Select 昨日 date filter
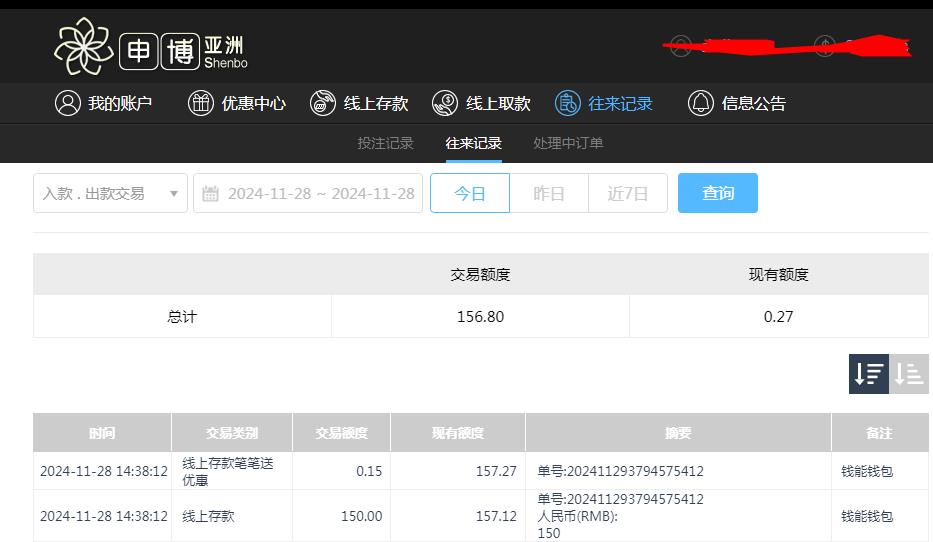This screenshot has width=933, height=542. pos(549,193)
